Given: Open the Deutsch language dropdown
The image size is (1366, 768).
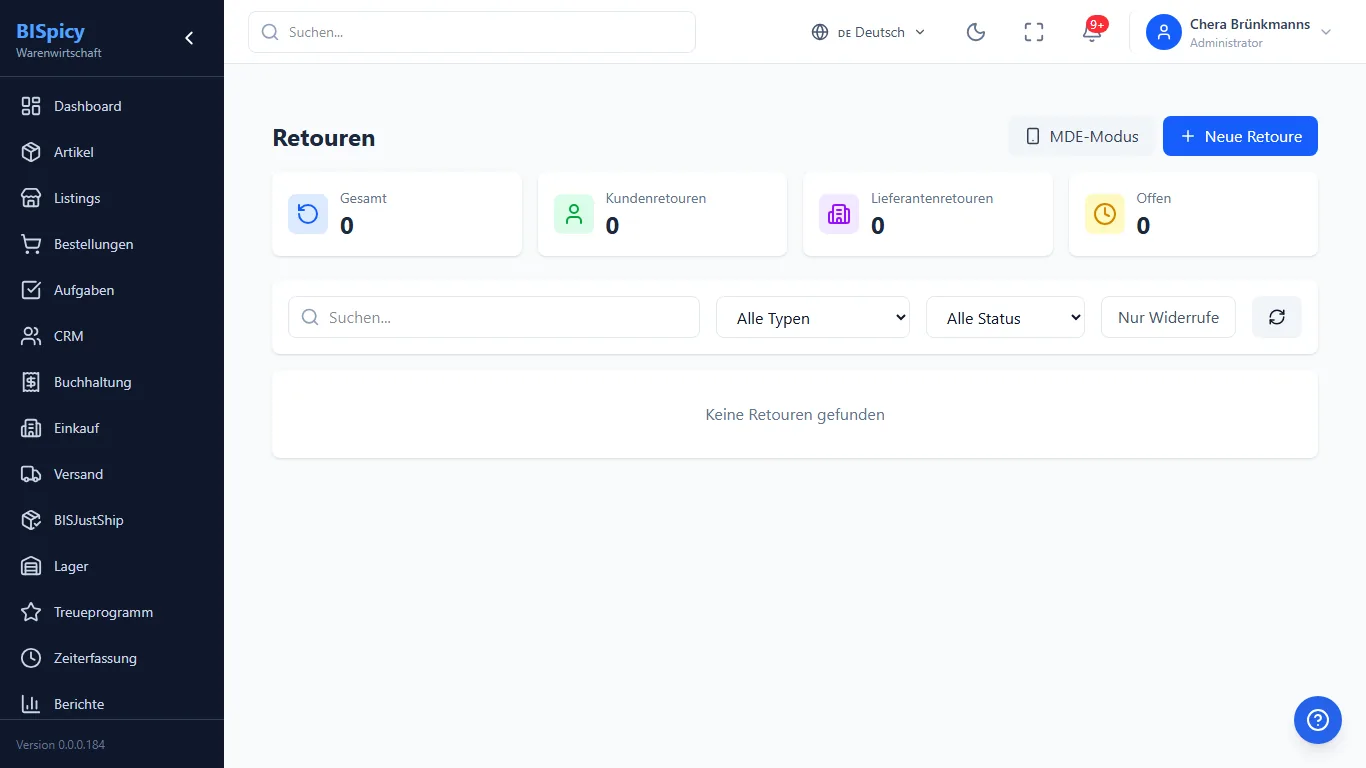Looking at the screenshot, I should (x=869, y=32).
